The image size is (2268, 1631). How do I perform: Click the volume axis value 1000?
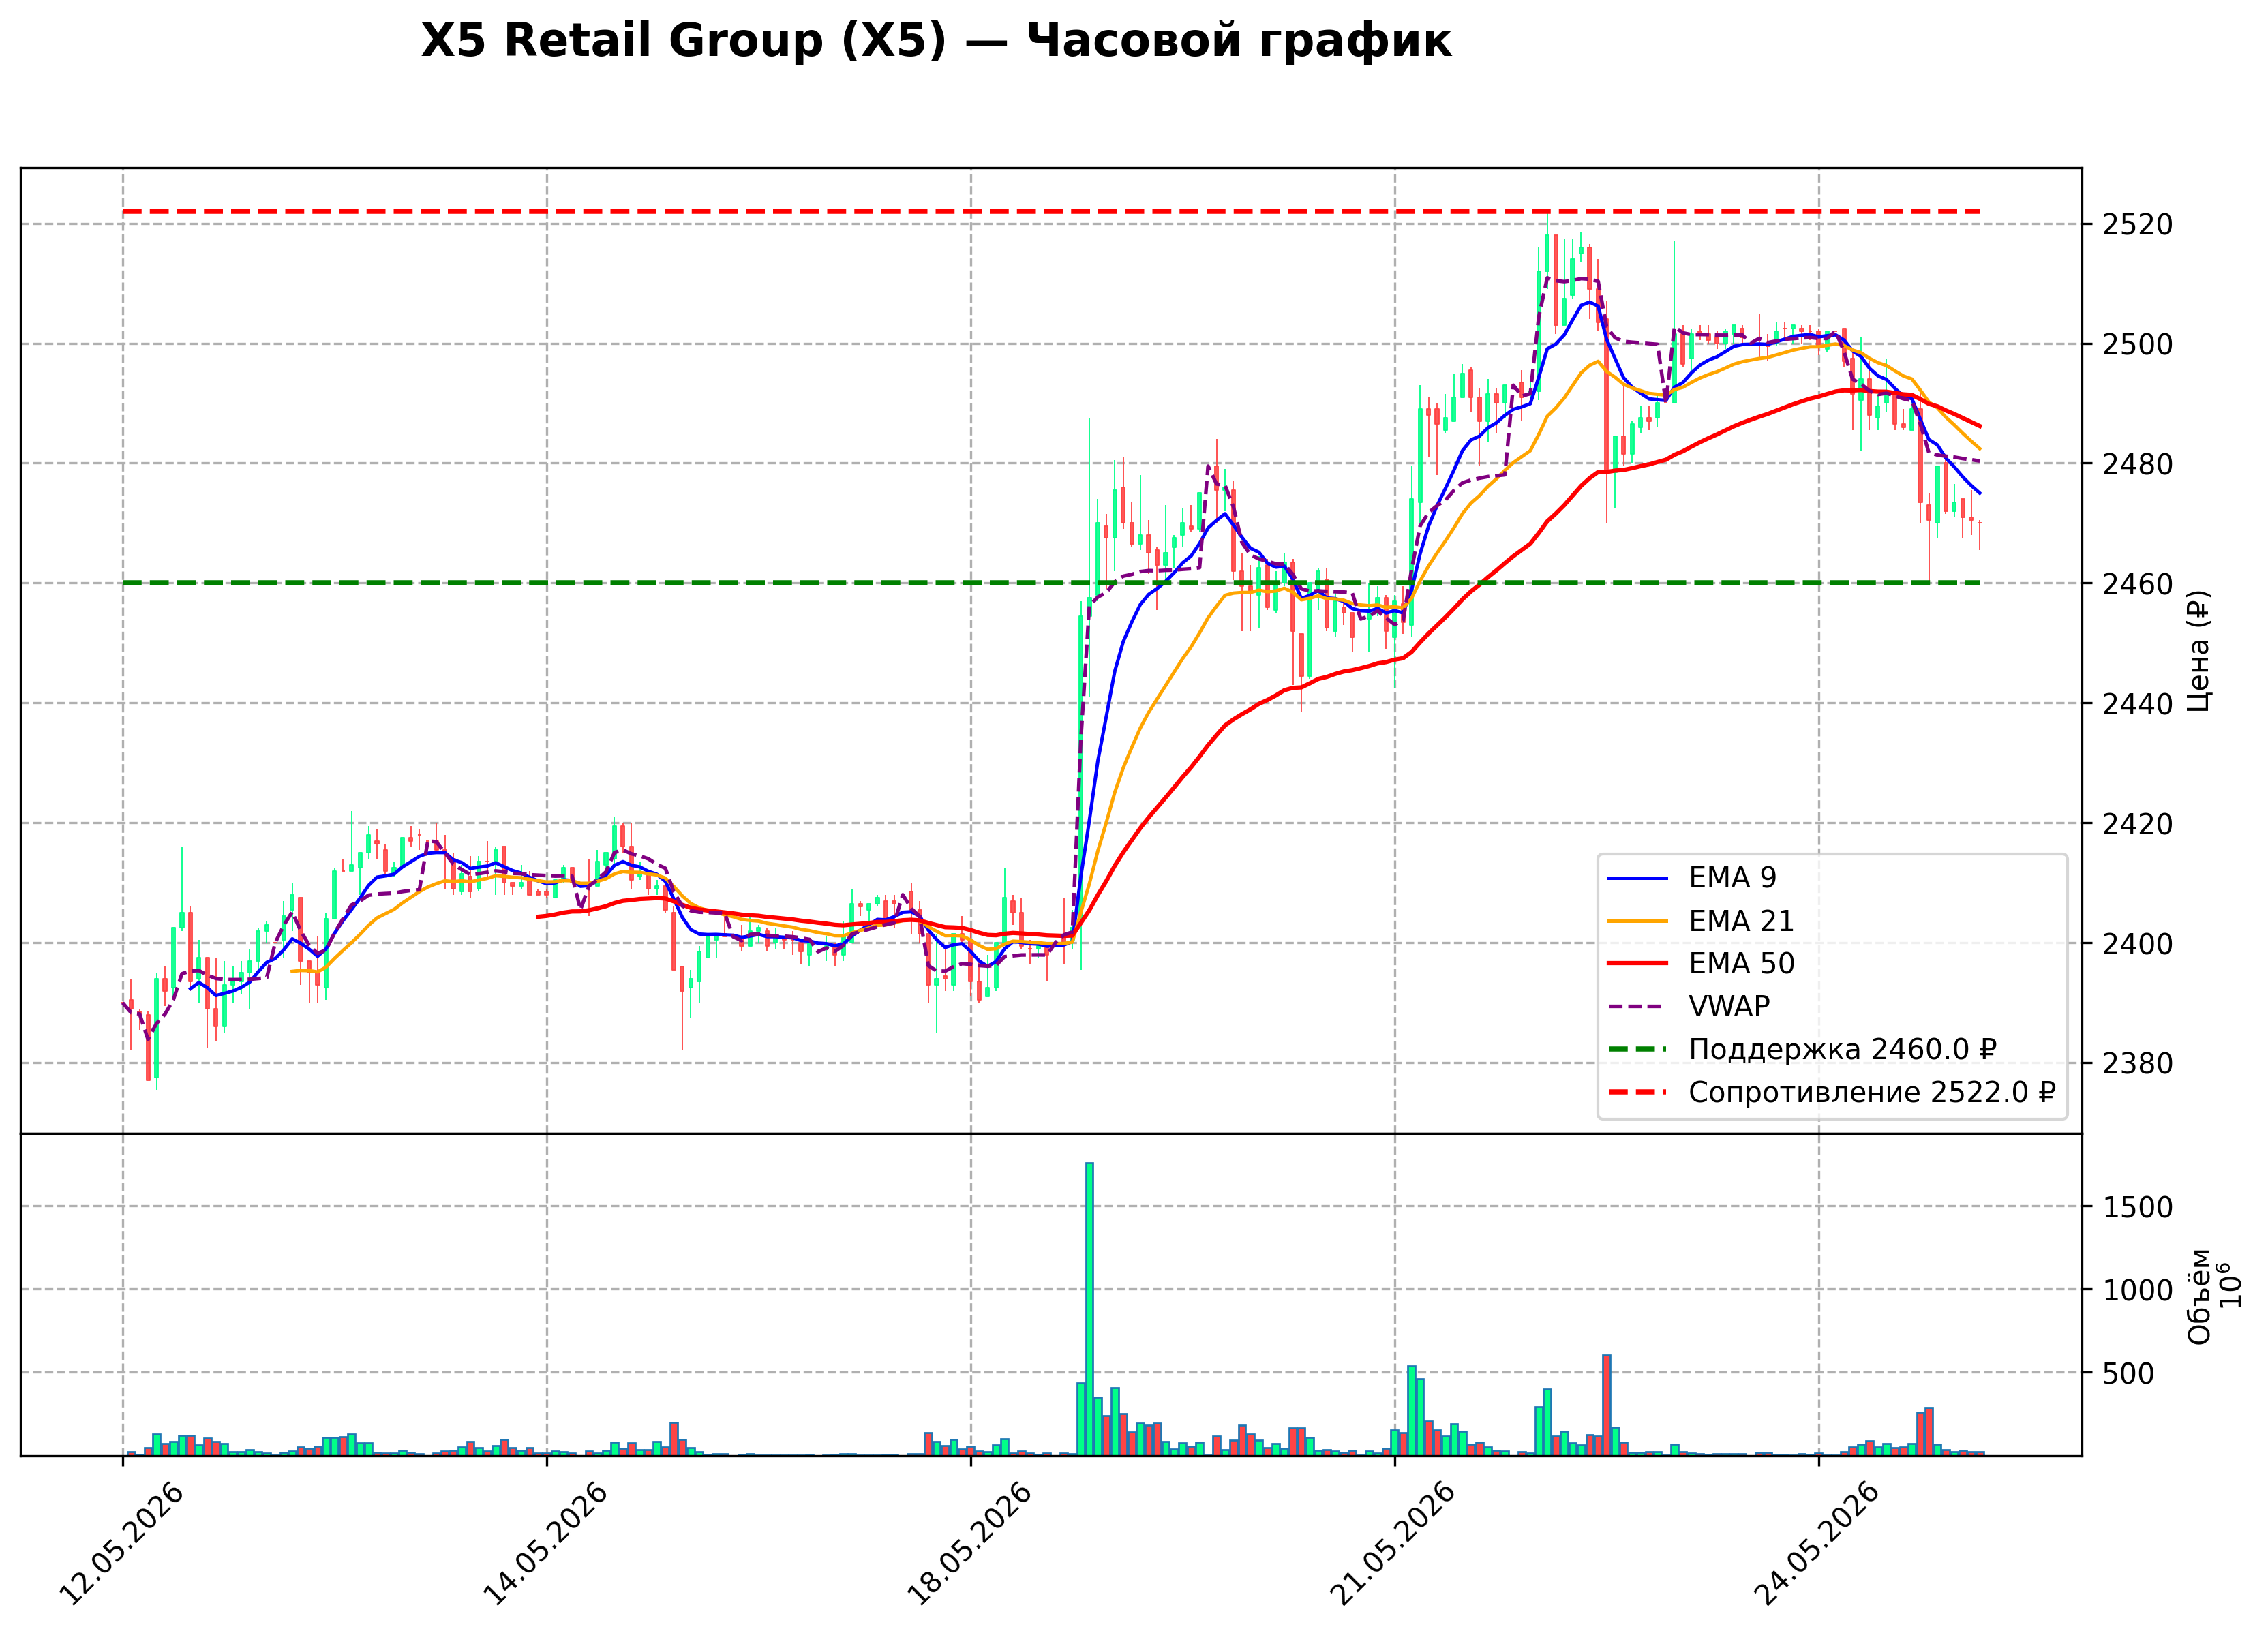pyautogui.click(x=2138, y=1291)
